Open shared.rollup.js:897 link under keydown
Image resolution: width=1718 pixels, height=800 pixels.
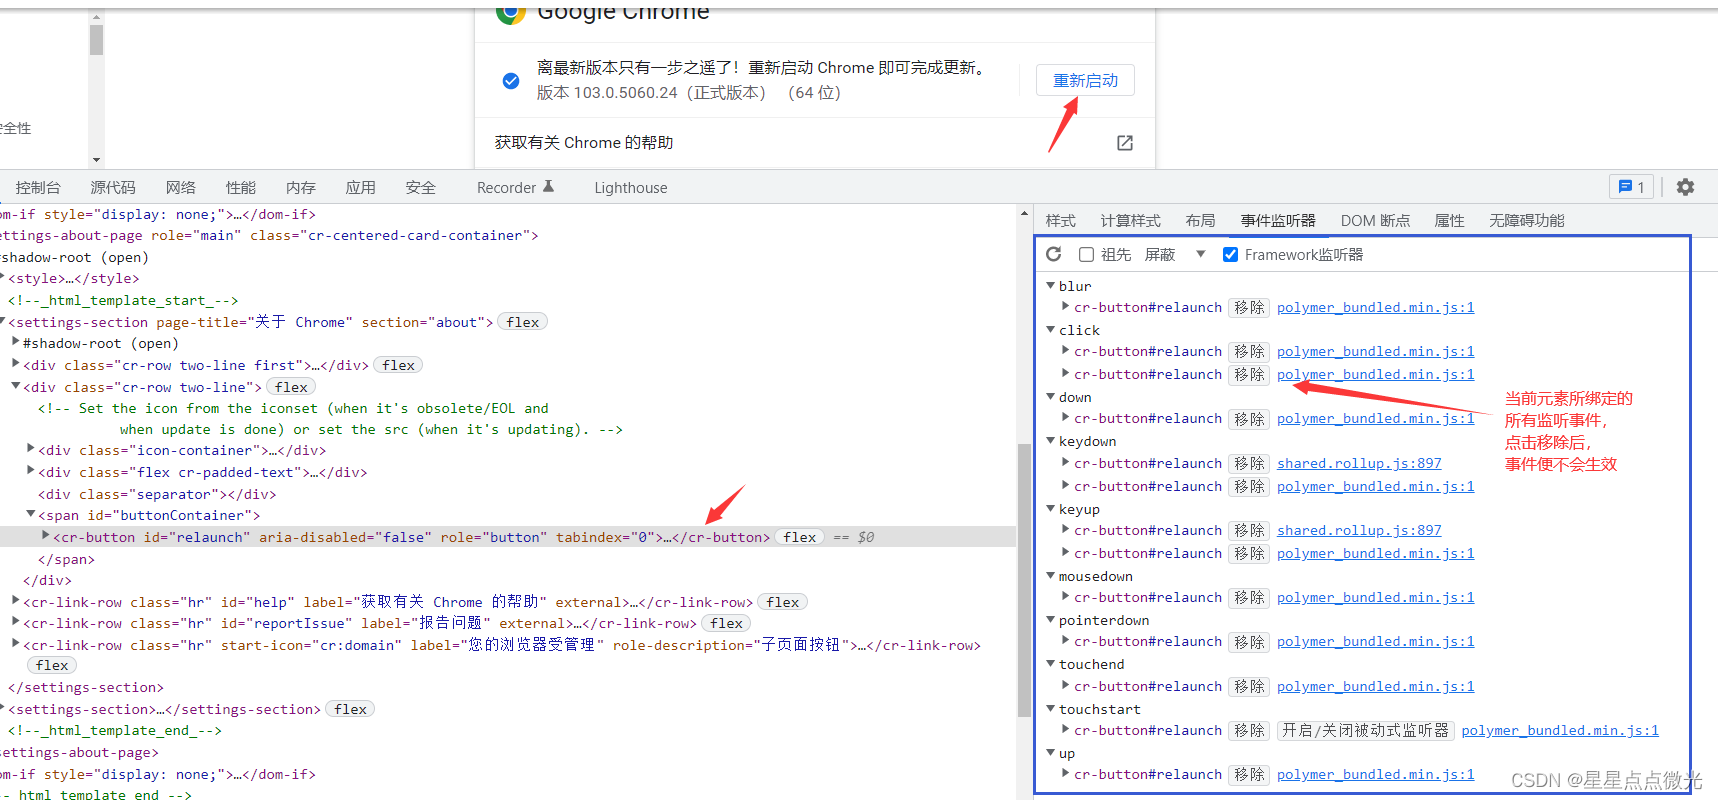pyautogui.click(x=1359, y=464)
